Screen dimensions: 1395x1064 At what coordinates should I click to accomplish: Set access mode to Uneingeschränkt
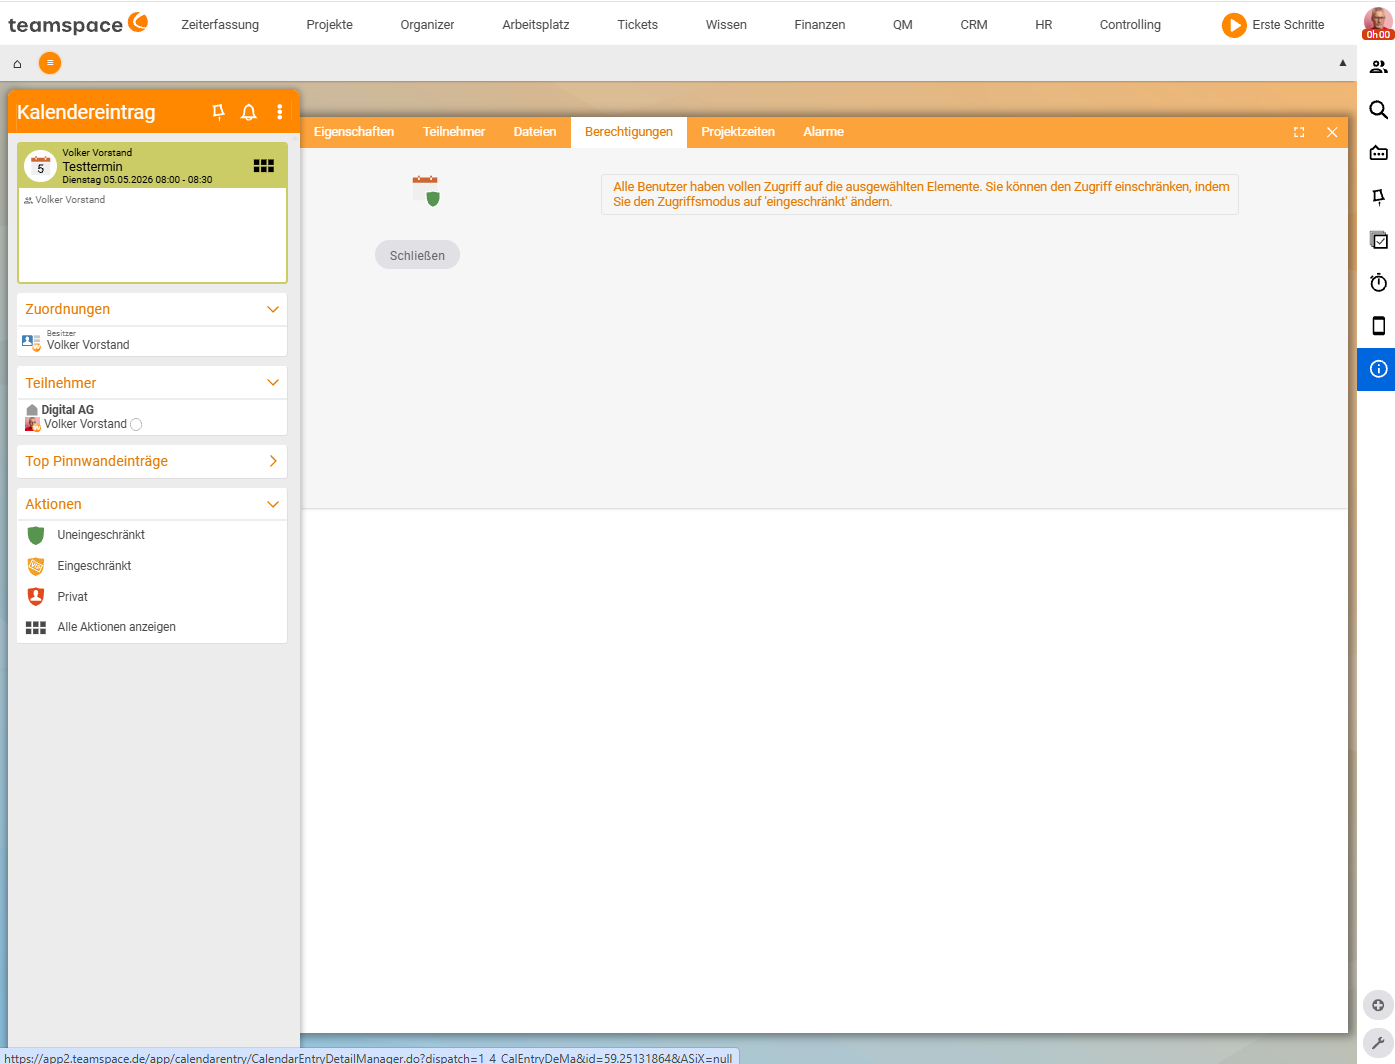click(100, 535)
